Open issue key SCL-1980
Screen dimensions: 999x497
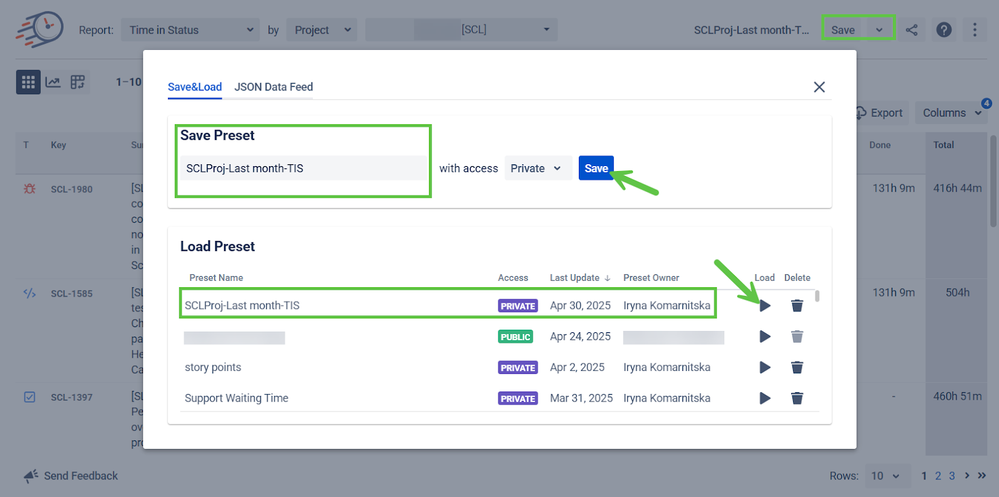(71, 190)
